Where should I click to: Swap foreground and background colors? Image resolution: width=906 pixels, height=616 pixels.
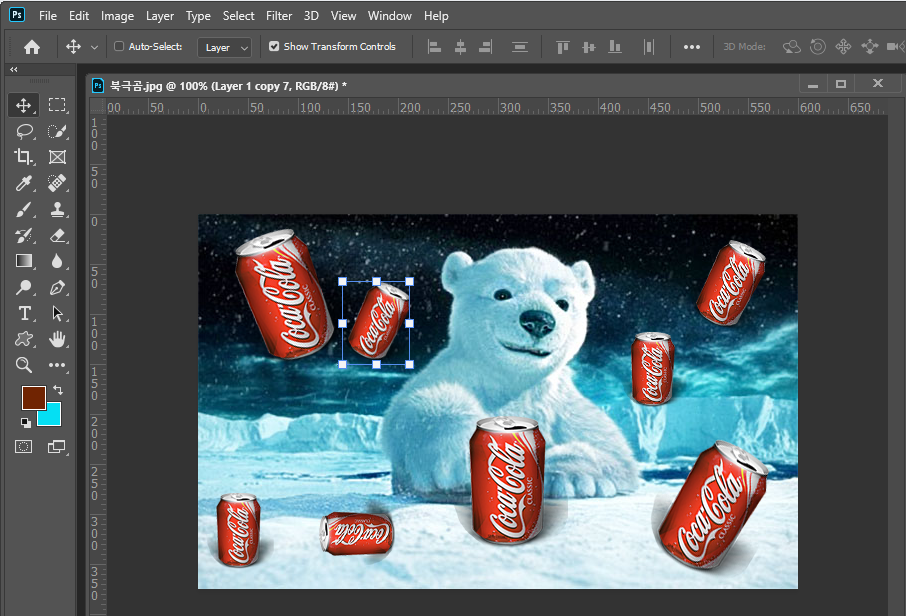click(x=57, y=390)
